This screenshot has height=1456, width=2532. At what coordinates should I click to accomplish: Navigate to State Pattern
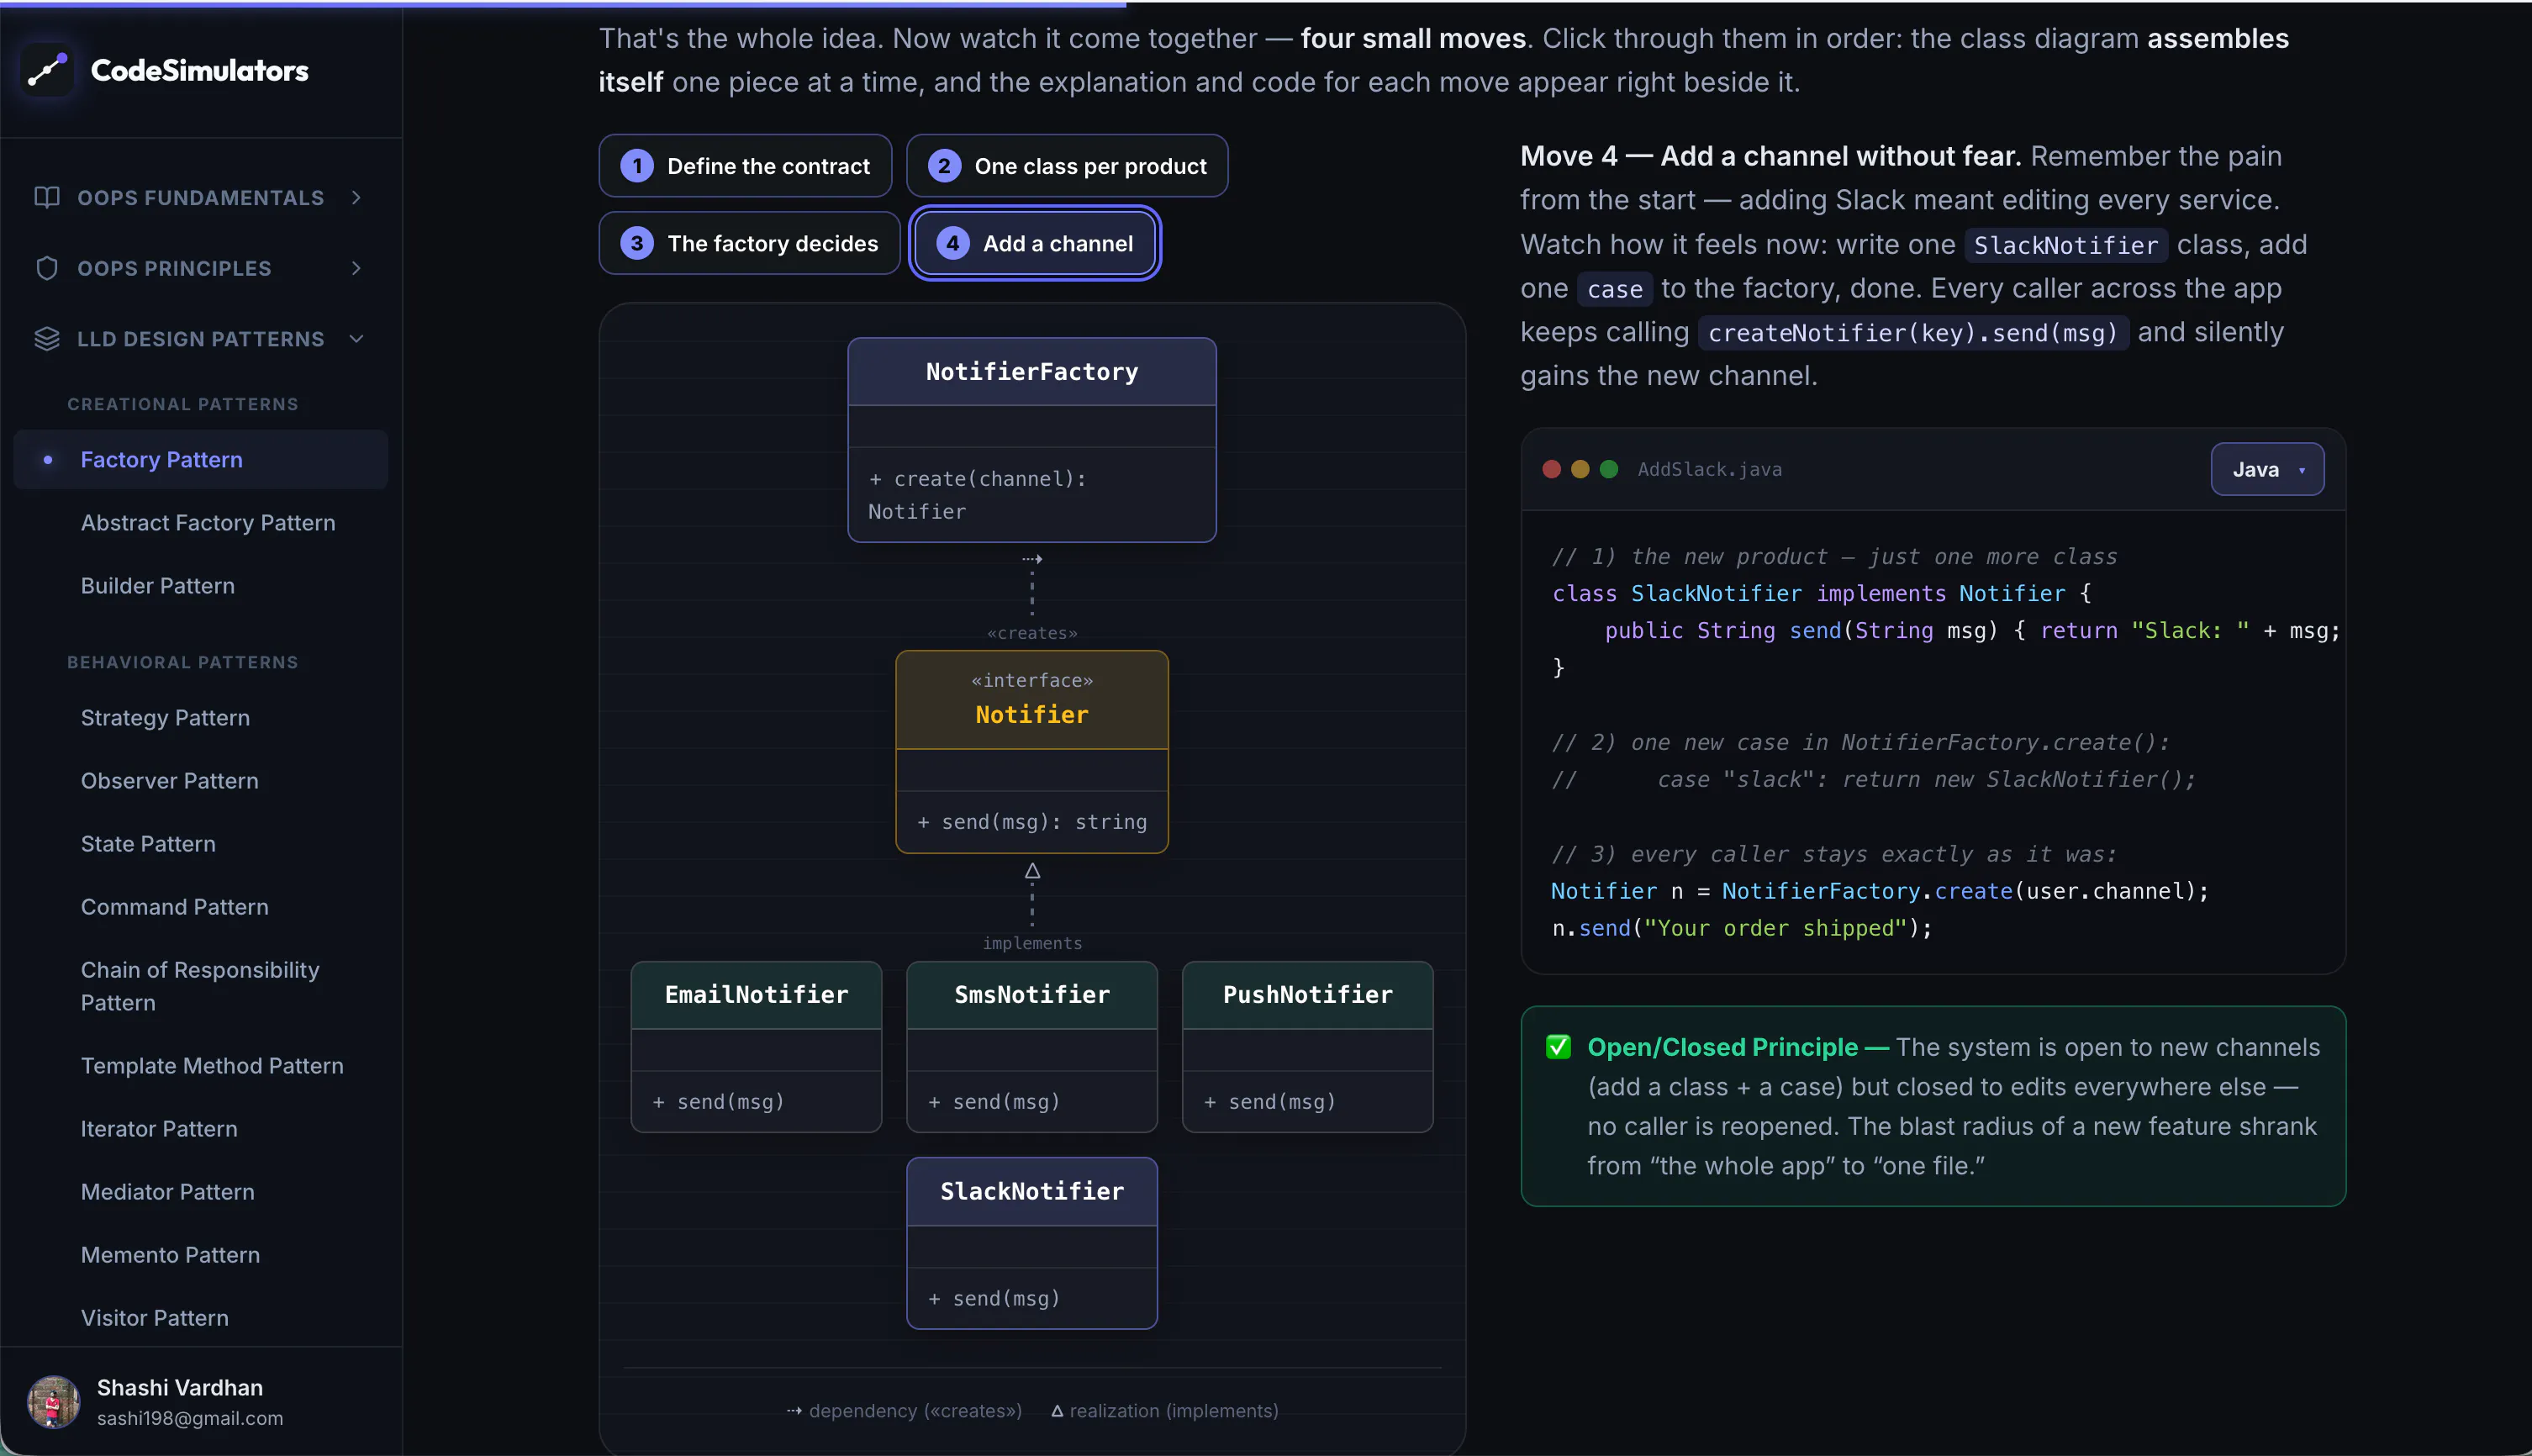148,844
